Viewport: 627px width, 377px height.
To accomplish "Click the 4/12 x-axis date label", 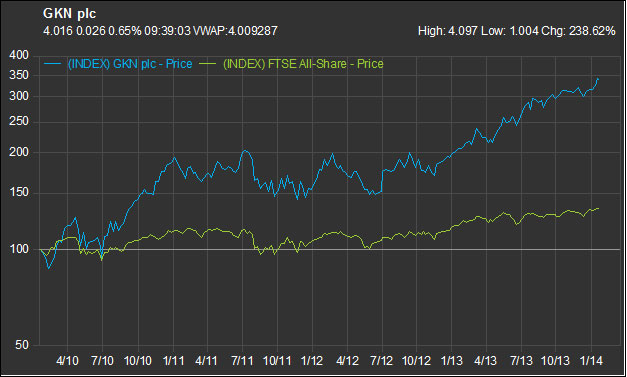I will tap(347, 361).
